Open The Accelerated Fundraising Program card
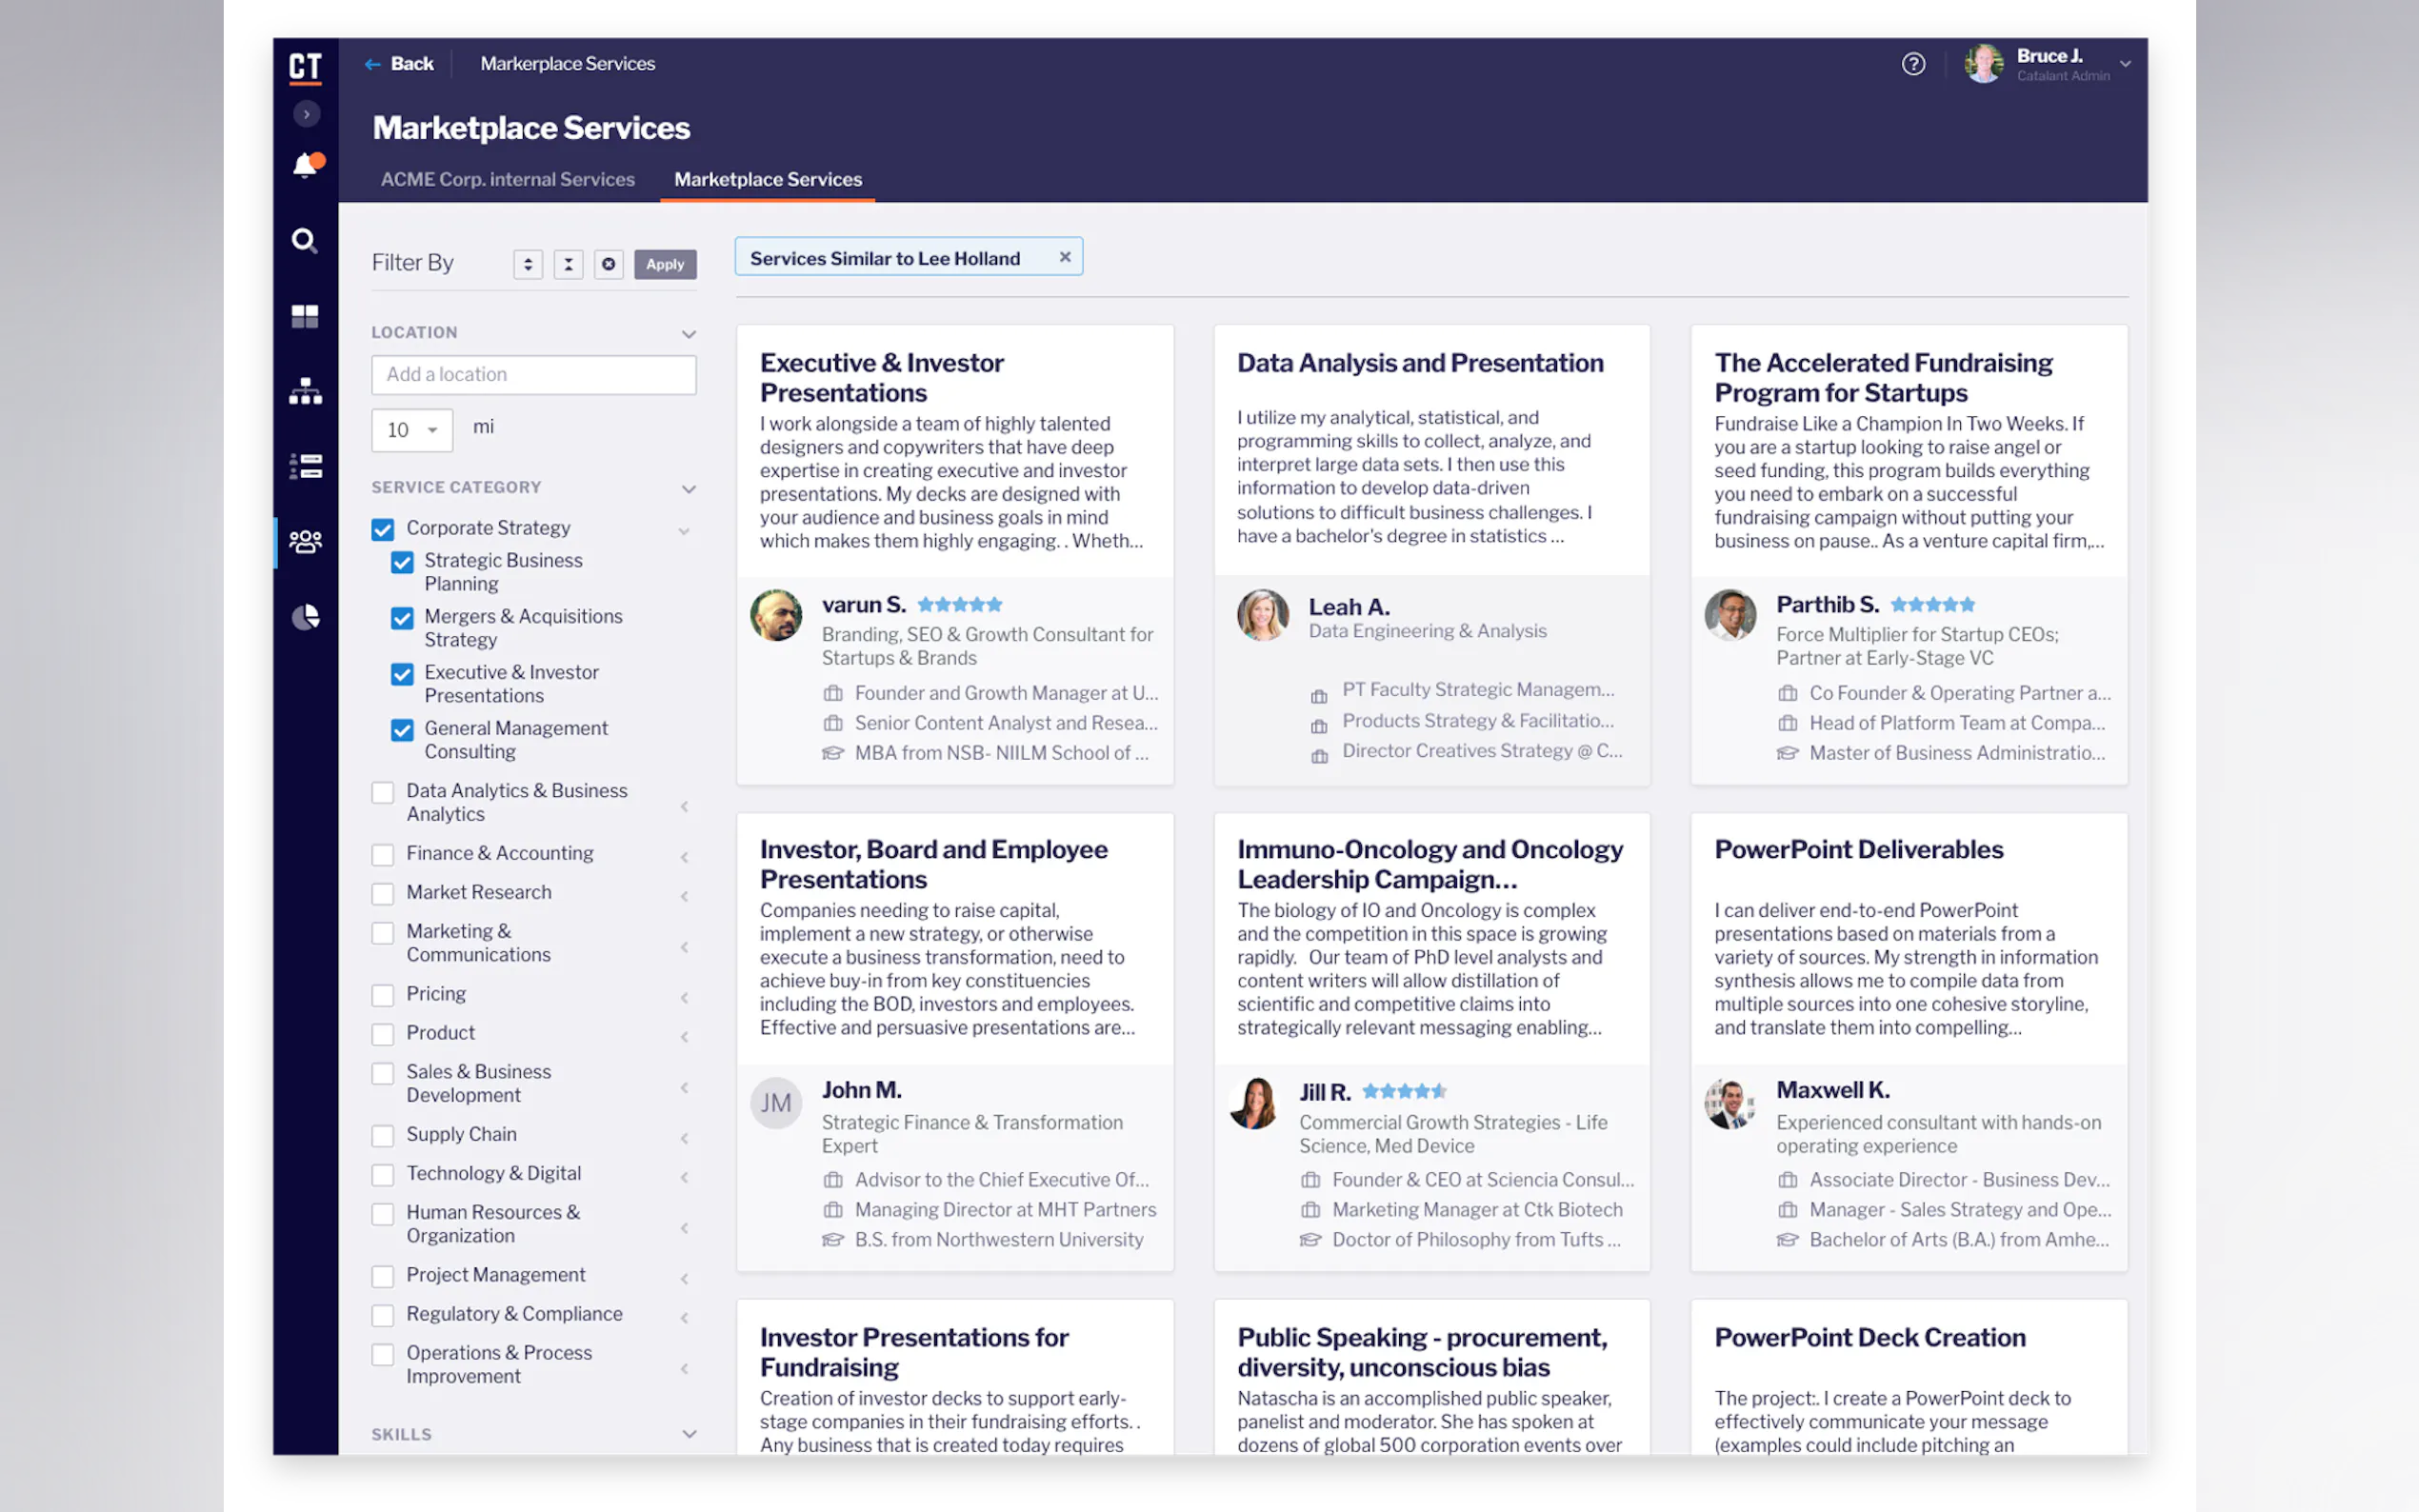 point(1883,377)
